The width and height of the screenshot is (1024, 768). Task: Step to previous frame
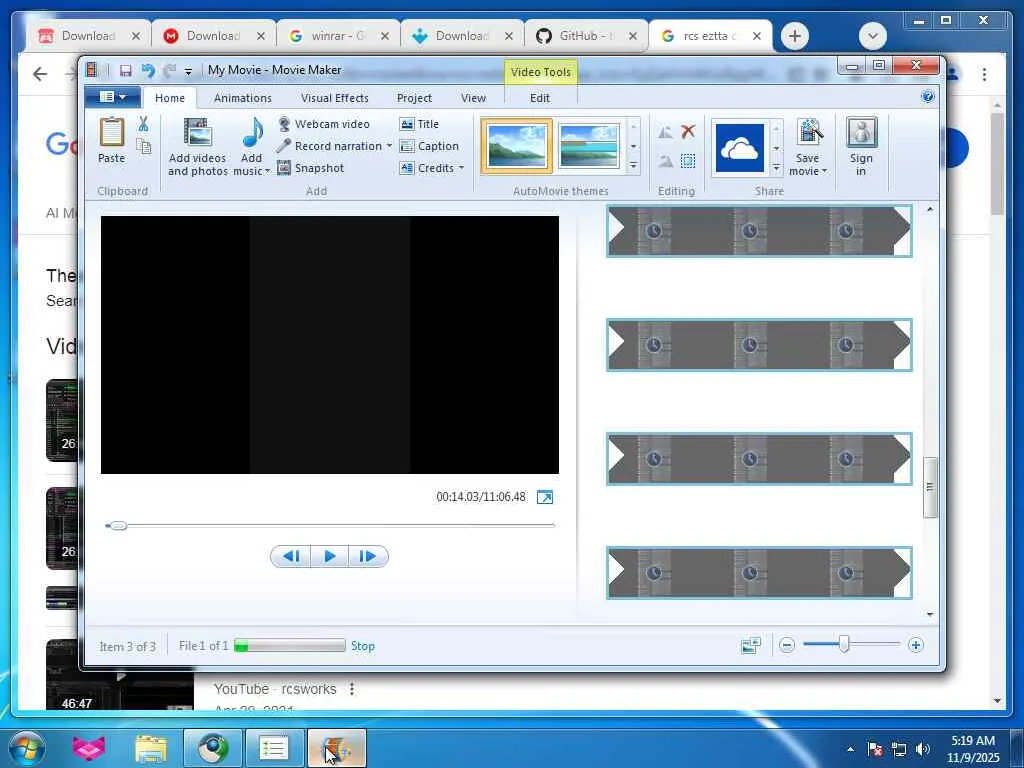point(291,556)
